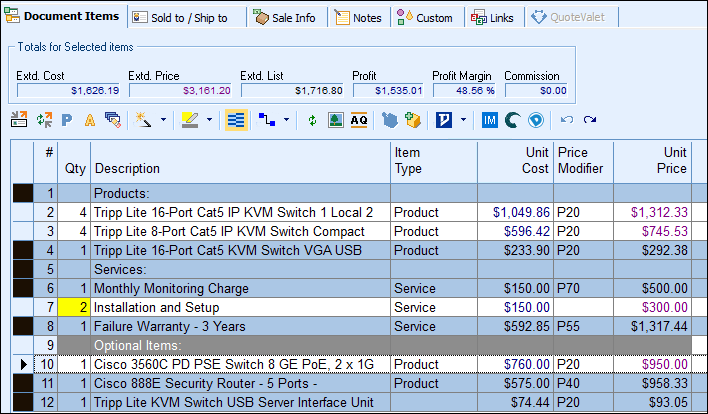Click the Profit Margin field showing 48.56 %
The height and width of the screenshot is (414, 708).
click(464, 91)
